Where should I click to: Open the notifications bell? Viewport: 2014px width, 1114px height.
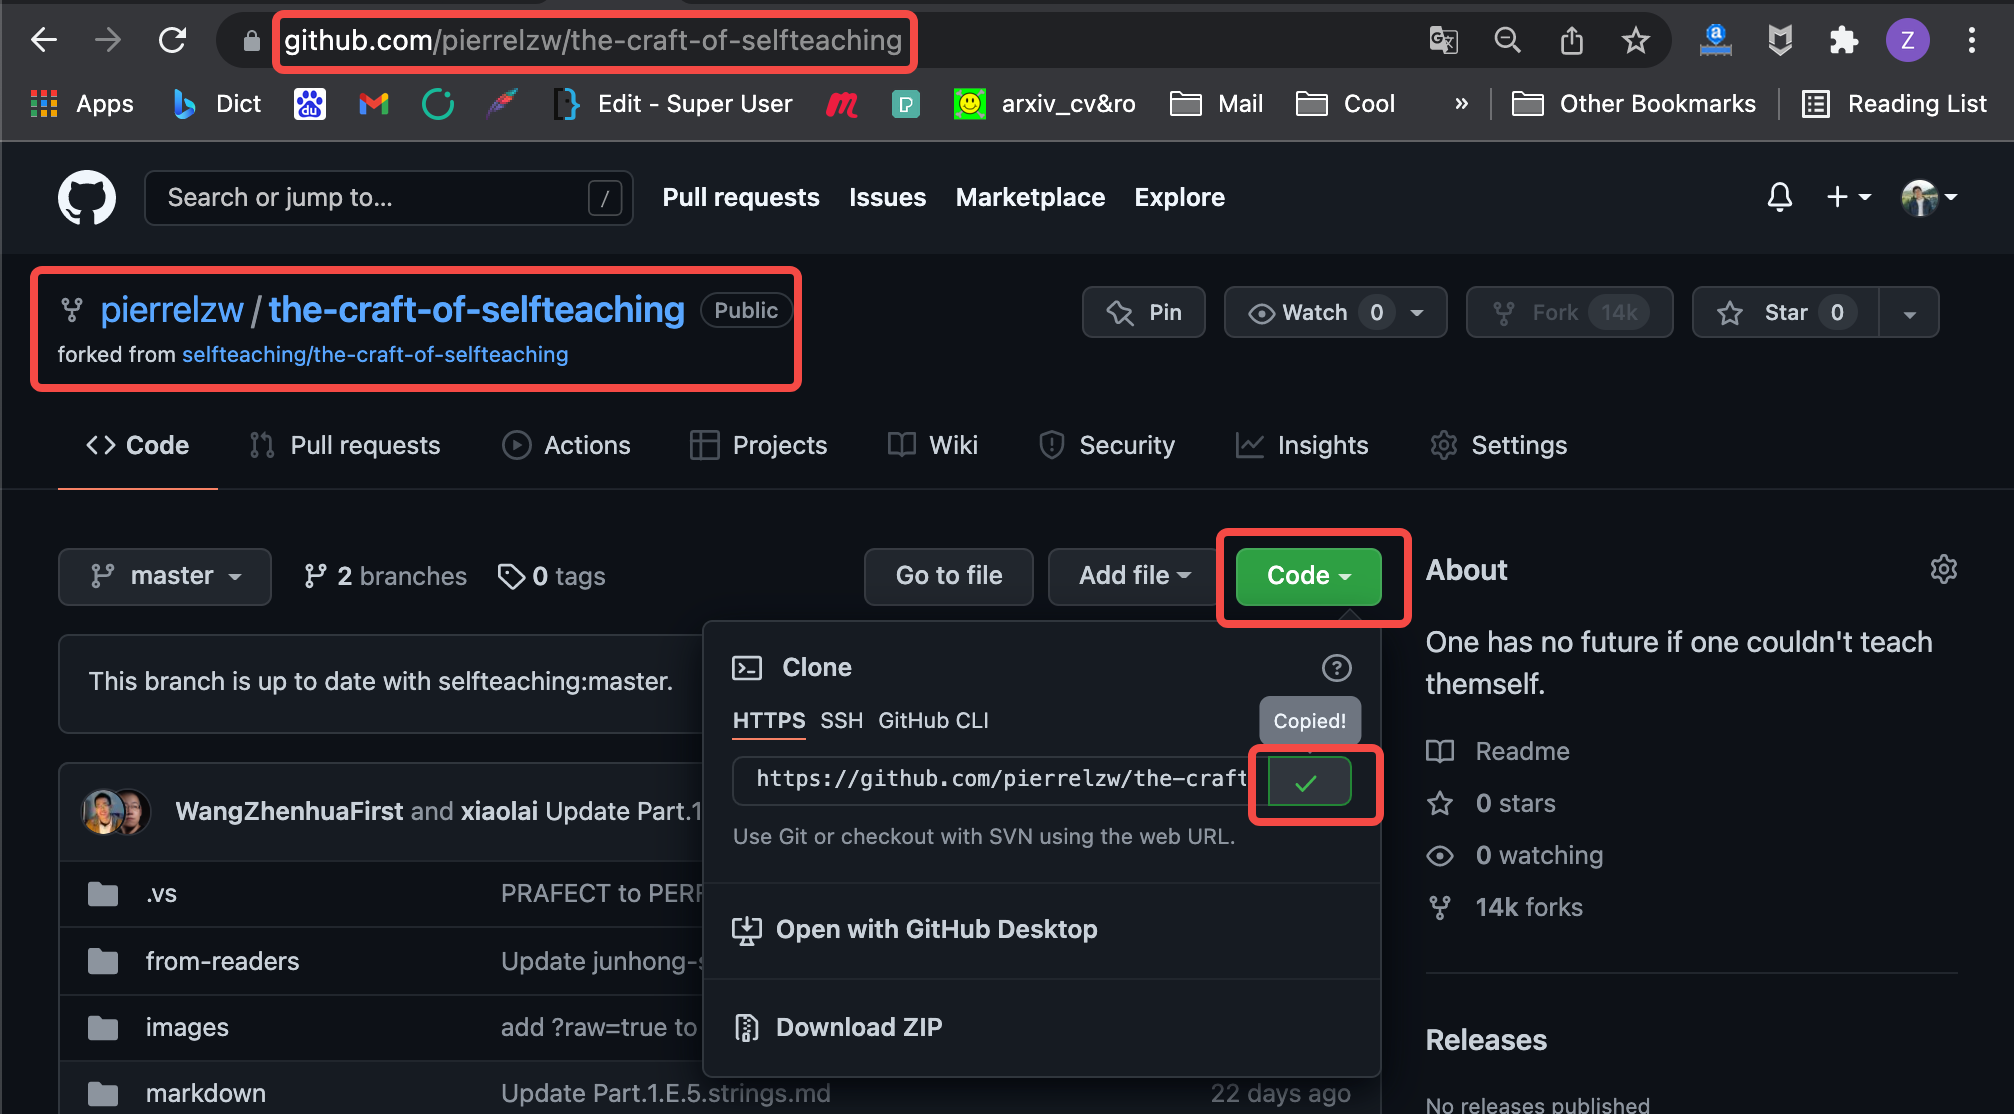1779,197
